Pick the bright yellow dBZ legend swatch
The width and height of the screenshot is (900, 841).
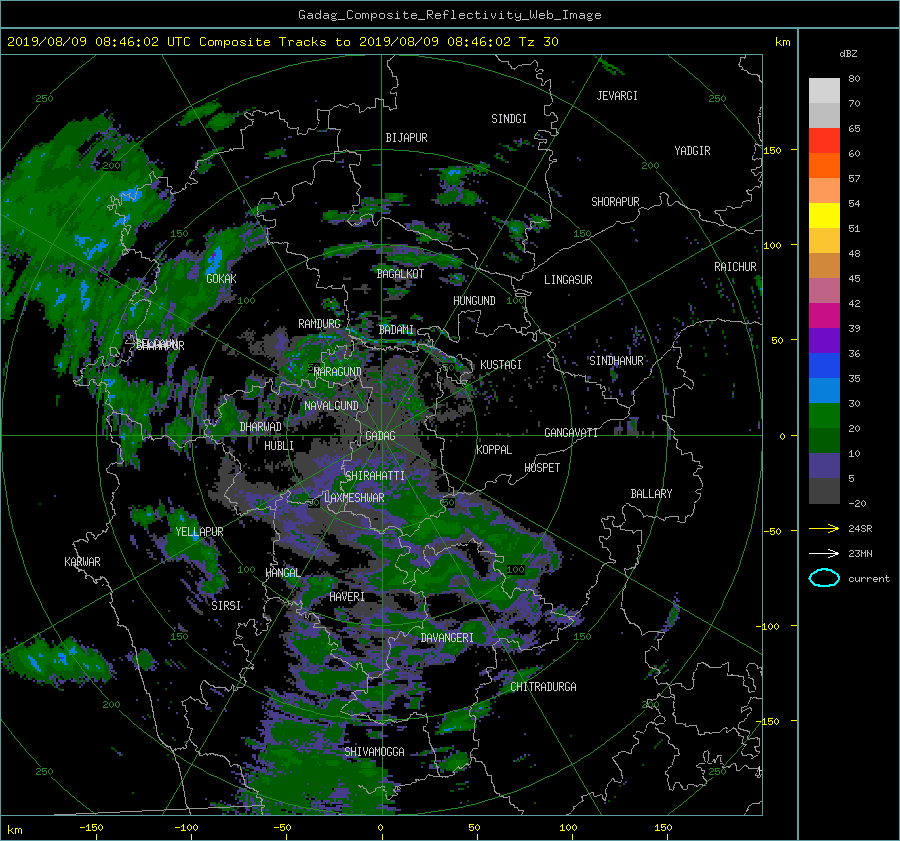point(824,215)
